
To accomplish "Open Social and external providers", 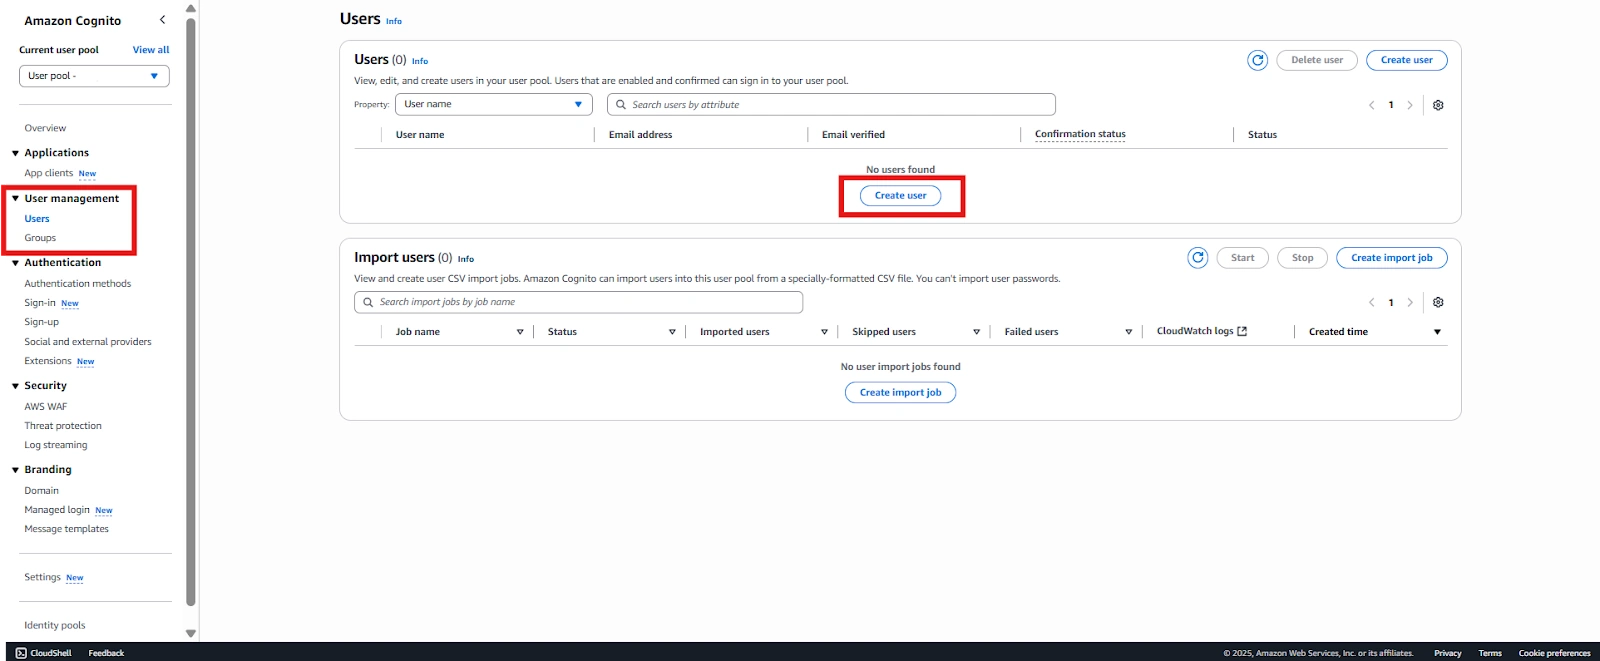I will click(88, 342).
